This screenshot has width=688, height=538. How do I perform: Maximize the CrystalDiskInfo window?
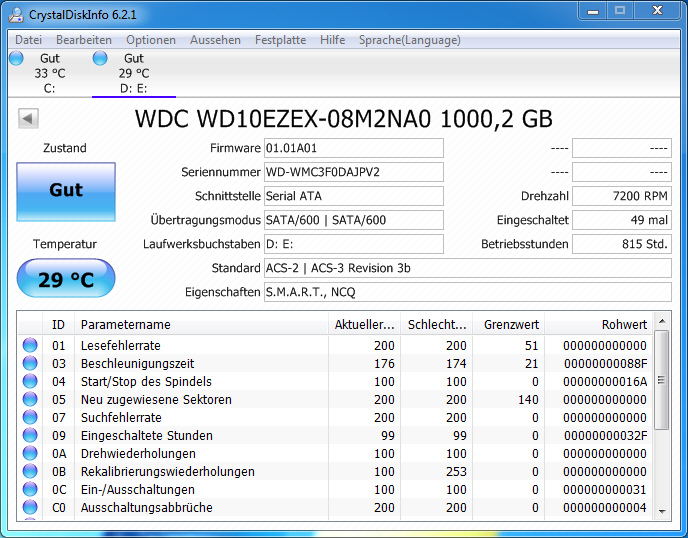pos(620,11)
